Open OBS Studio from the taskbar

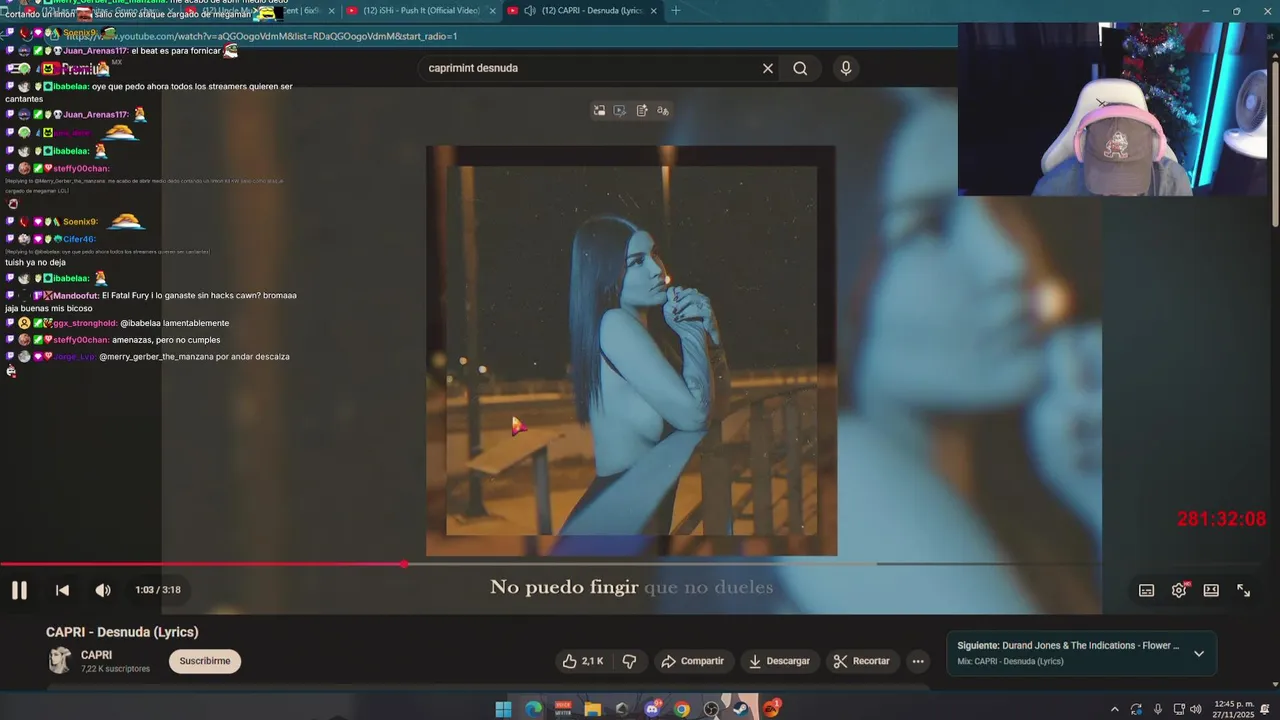[x=711, y=709]
